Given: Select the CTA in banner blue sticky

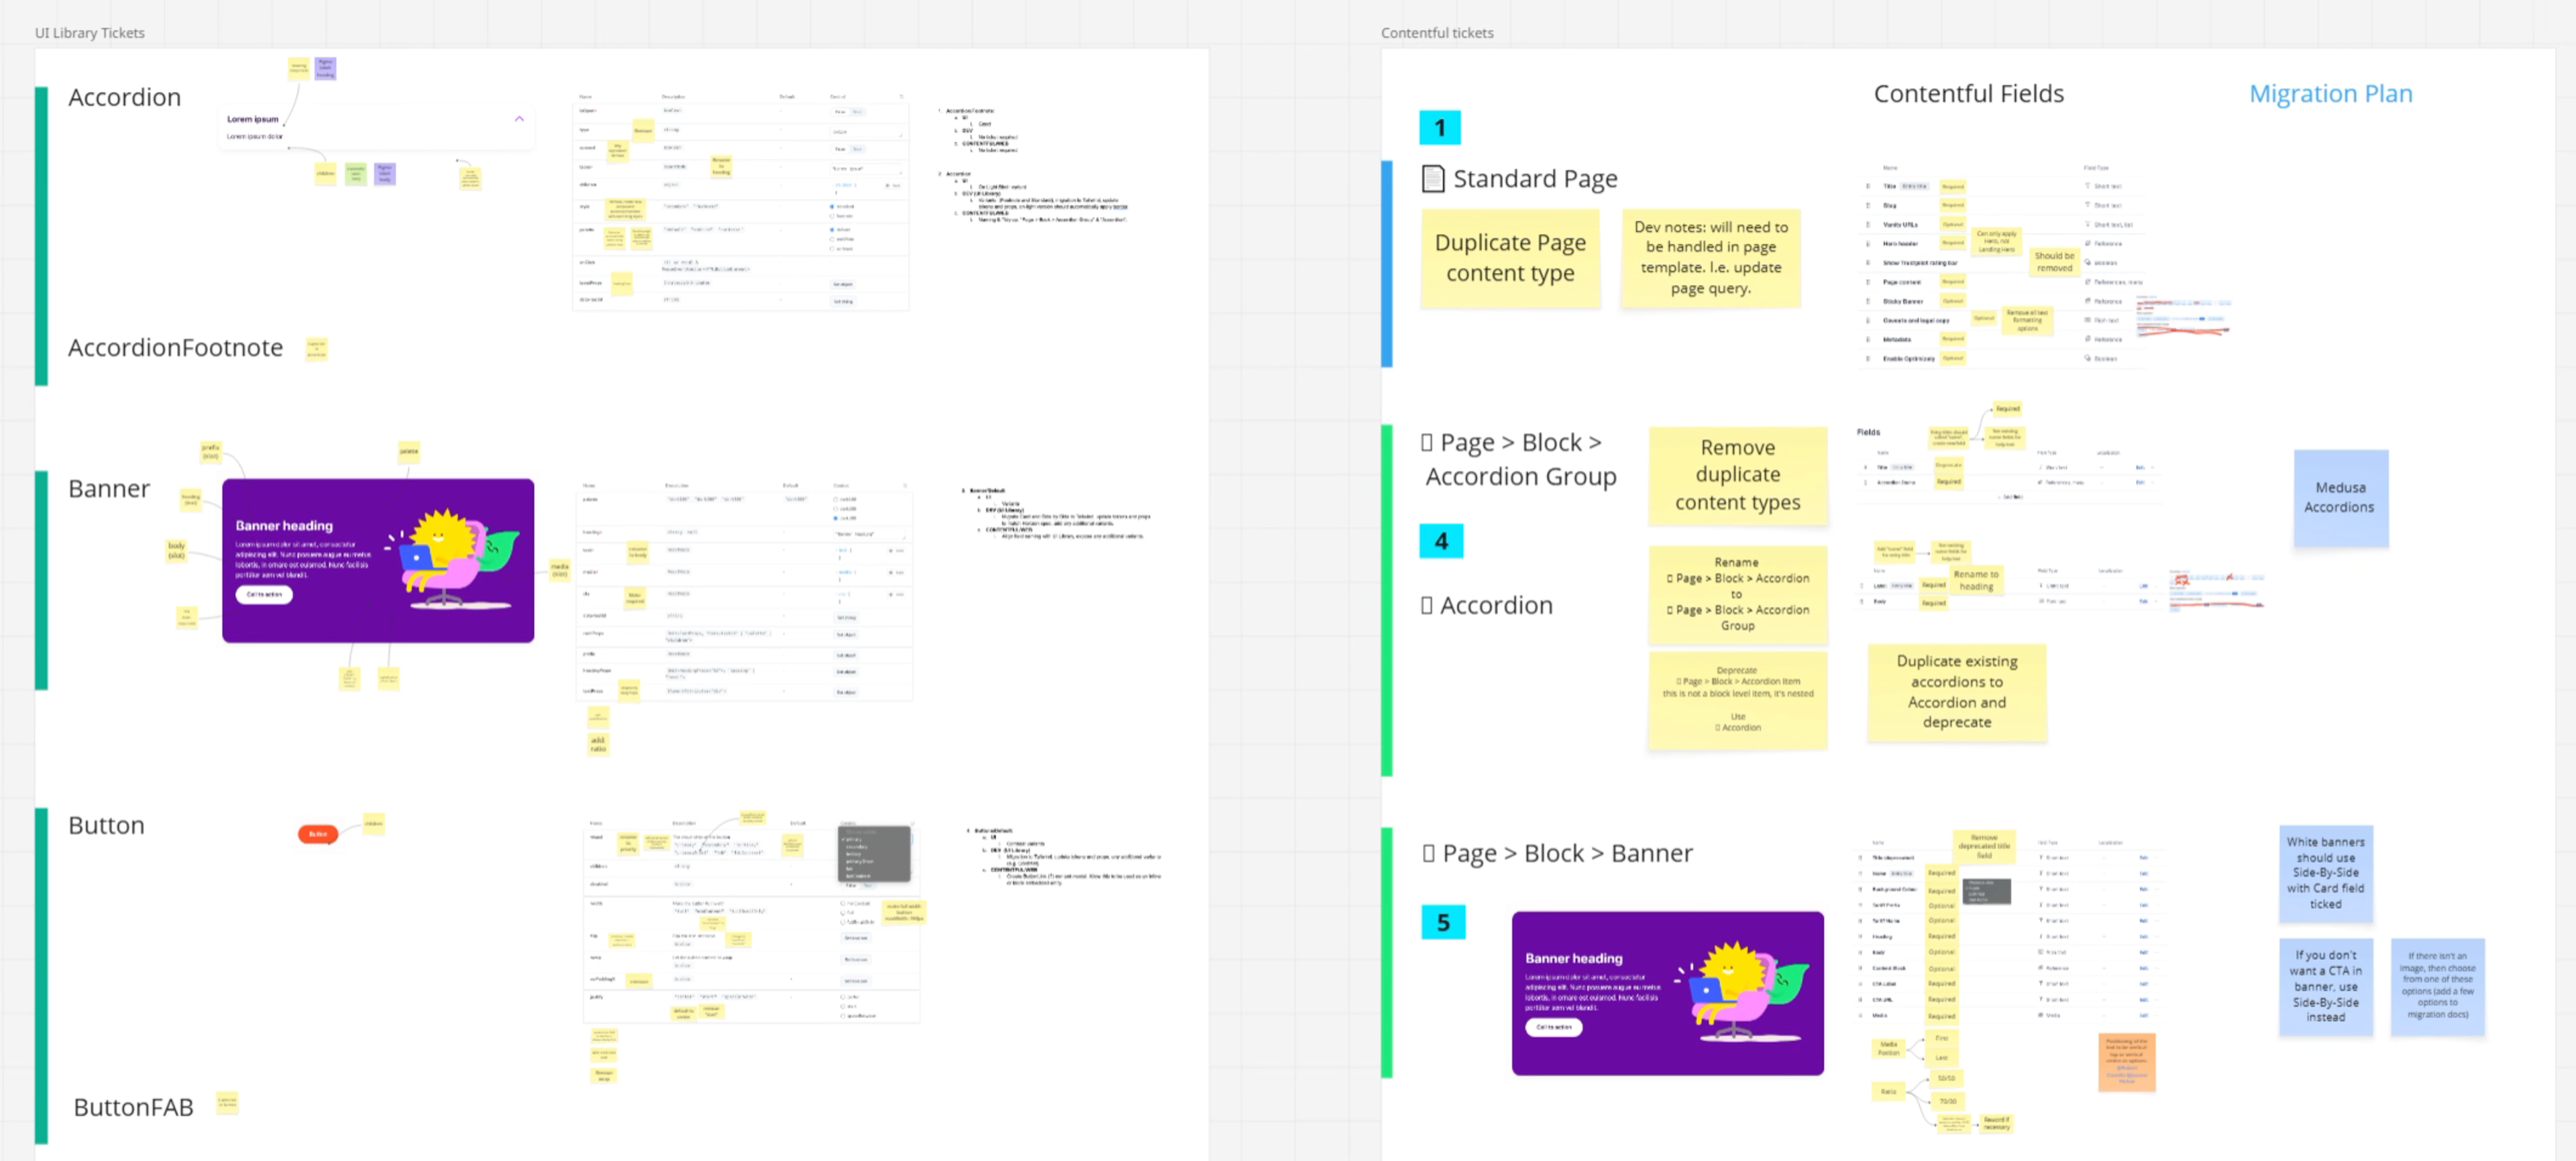Looking at the screenshot, I should (x=2325, y=986).
